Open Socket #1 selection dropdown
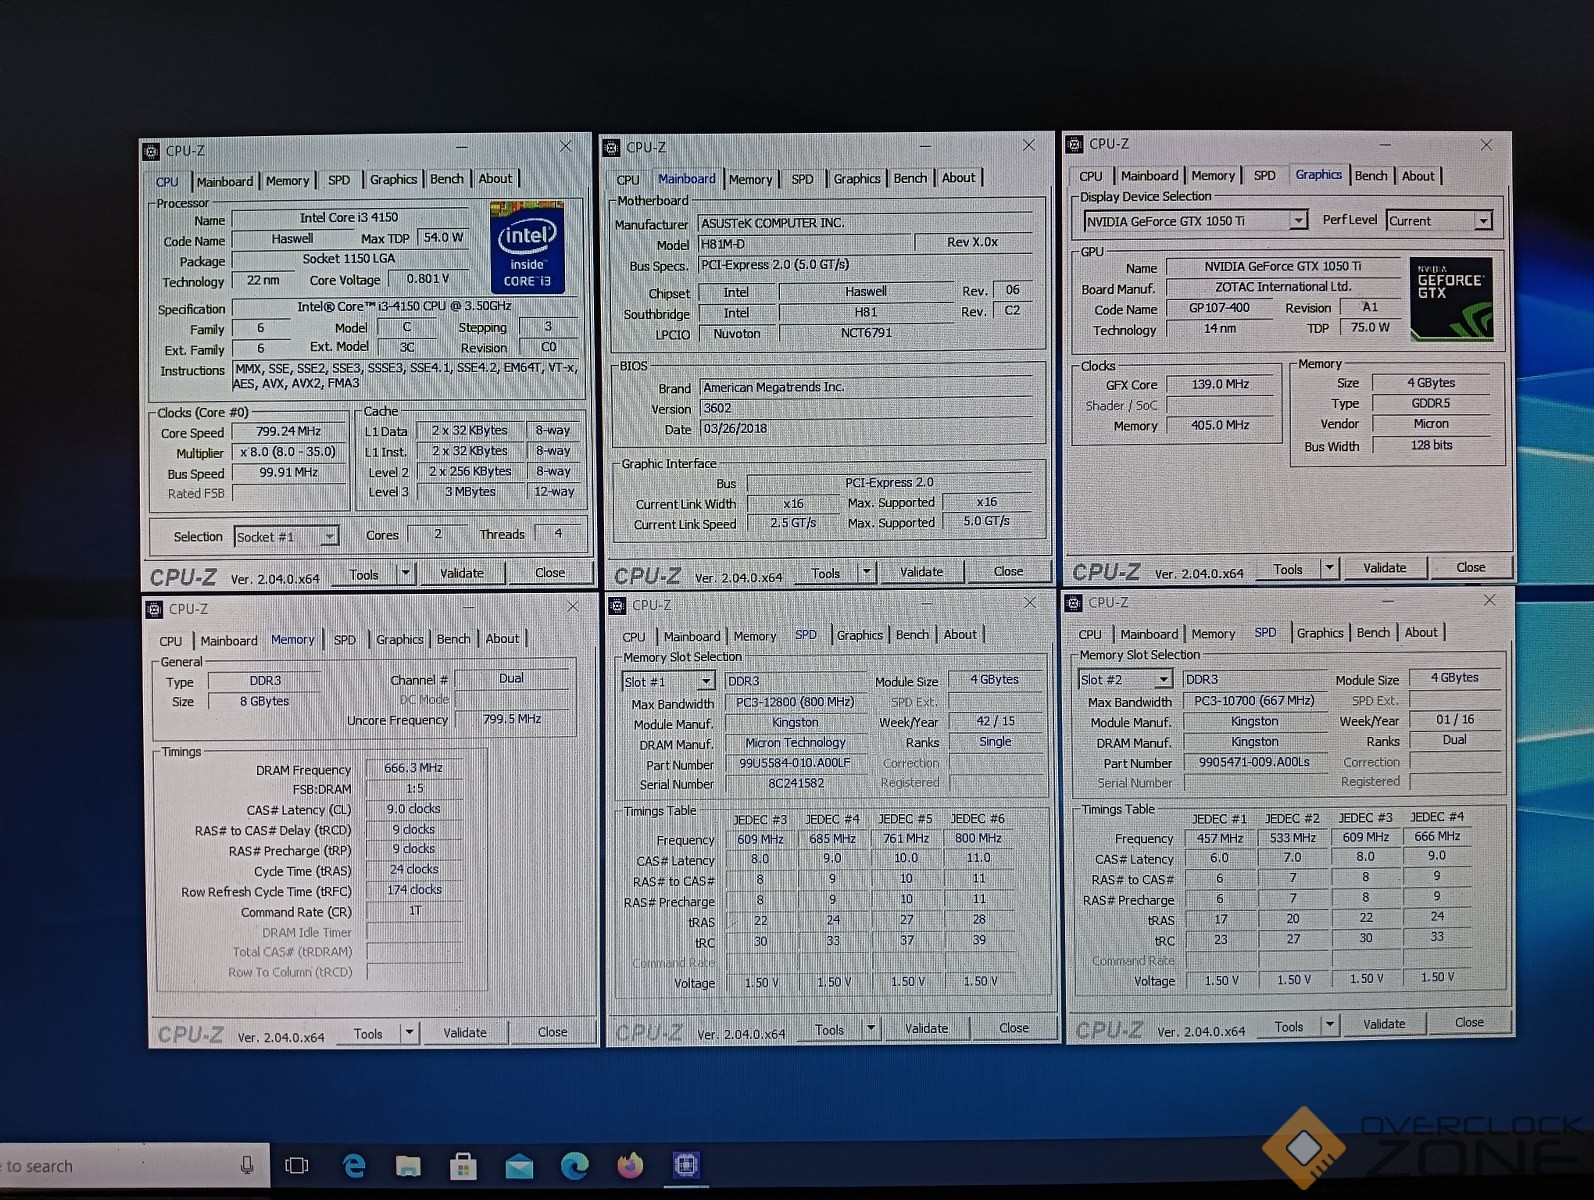Viewport: 1594px width, 1200px height. (329, 537)
